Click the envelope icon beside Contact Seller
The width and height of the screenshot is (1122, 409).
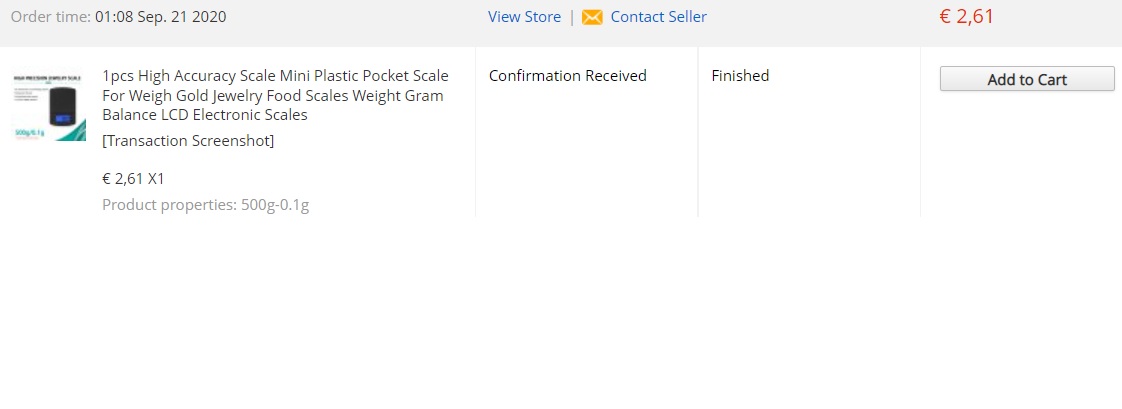tap(592, 17)
